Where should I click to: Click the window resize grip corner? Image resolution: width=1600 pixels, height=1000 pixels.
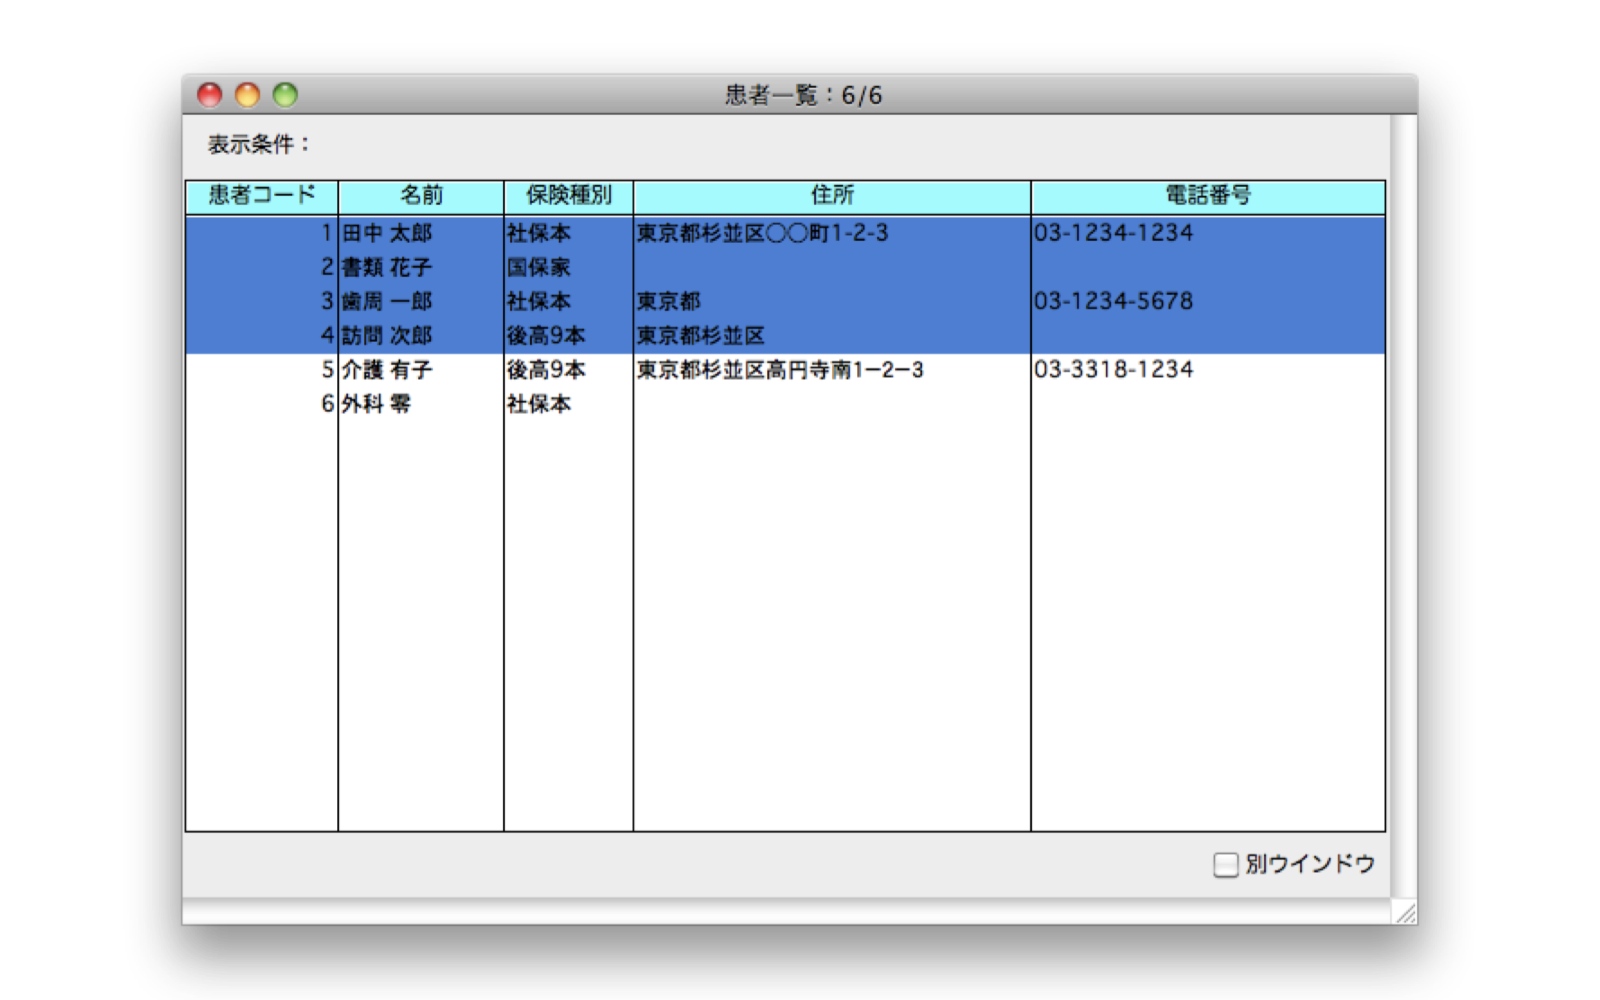tap(1406, 913)
